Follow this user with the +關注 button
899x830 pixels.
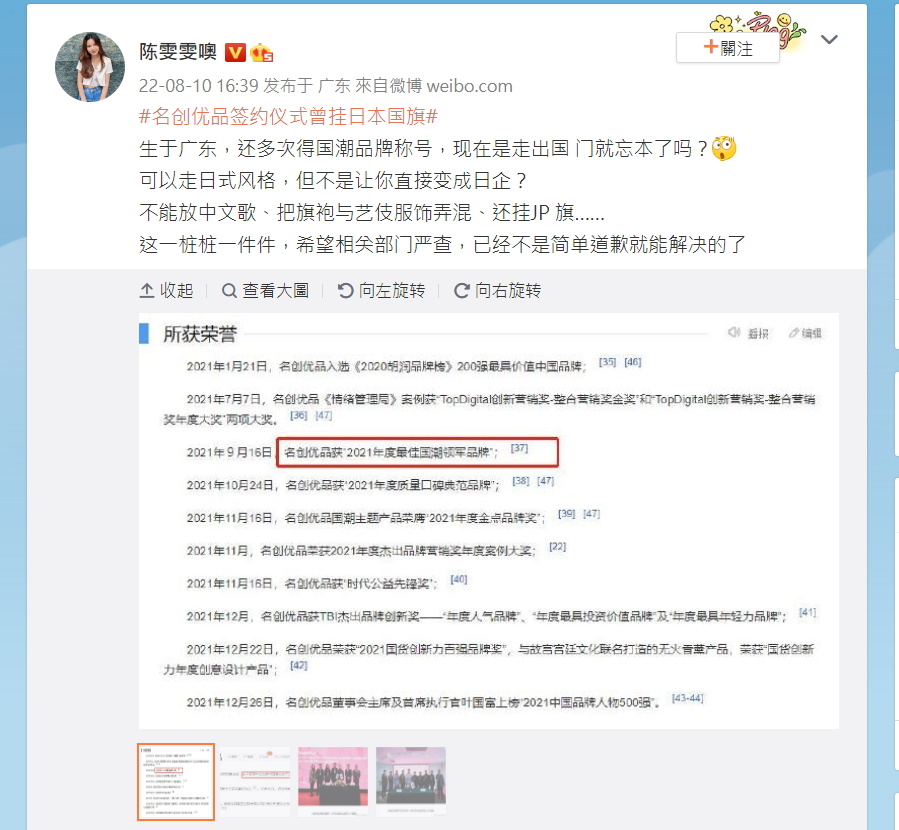(x=728, y=48)
